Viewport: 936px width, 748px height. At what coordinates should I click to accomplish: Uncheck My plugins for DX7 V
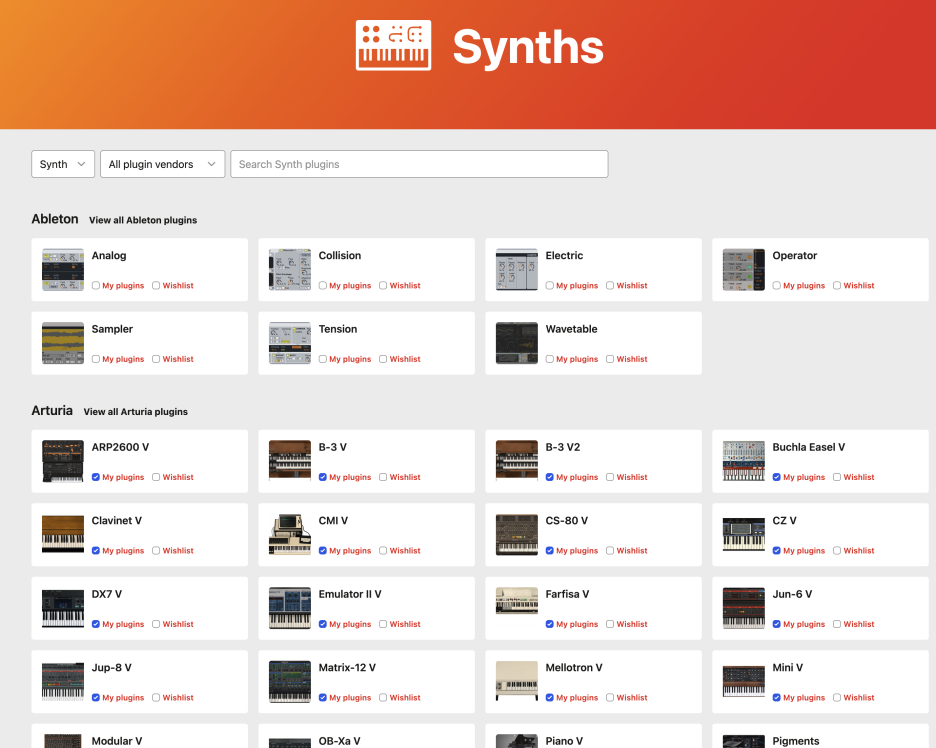coord(96,624)
